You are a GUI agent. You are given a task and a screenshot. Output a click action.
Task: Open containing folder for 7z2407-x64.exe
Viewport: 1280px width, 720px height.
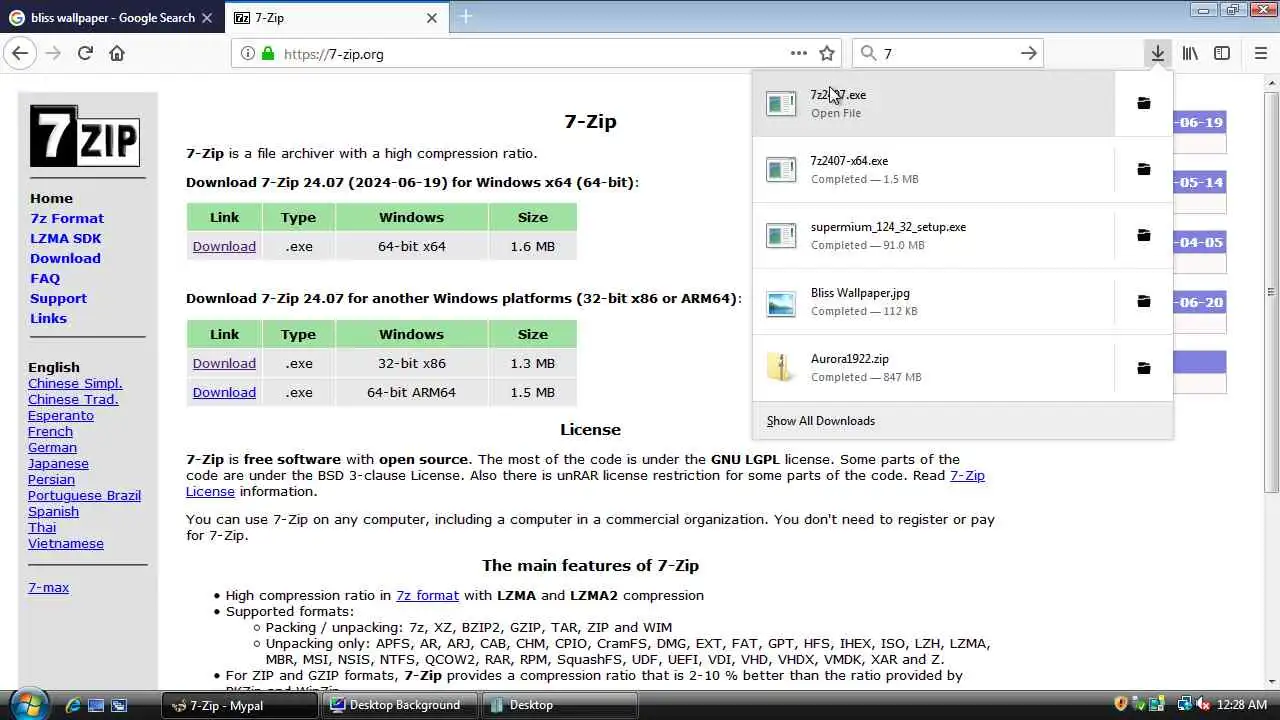point(1144,169)
